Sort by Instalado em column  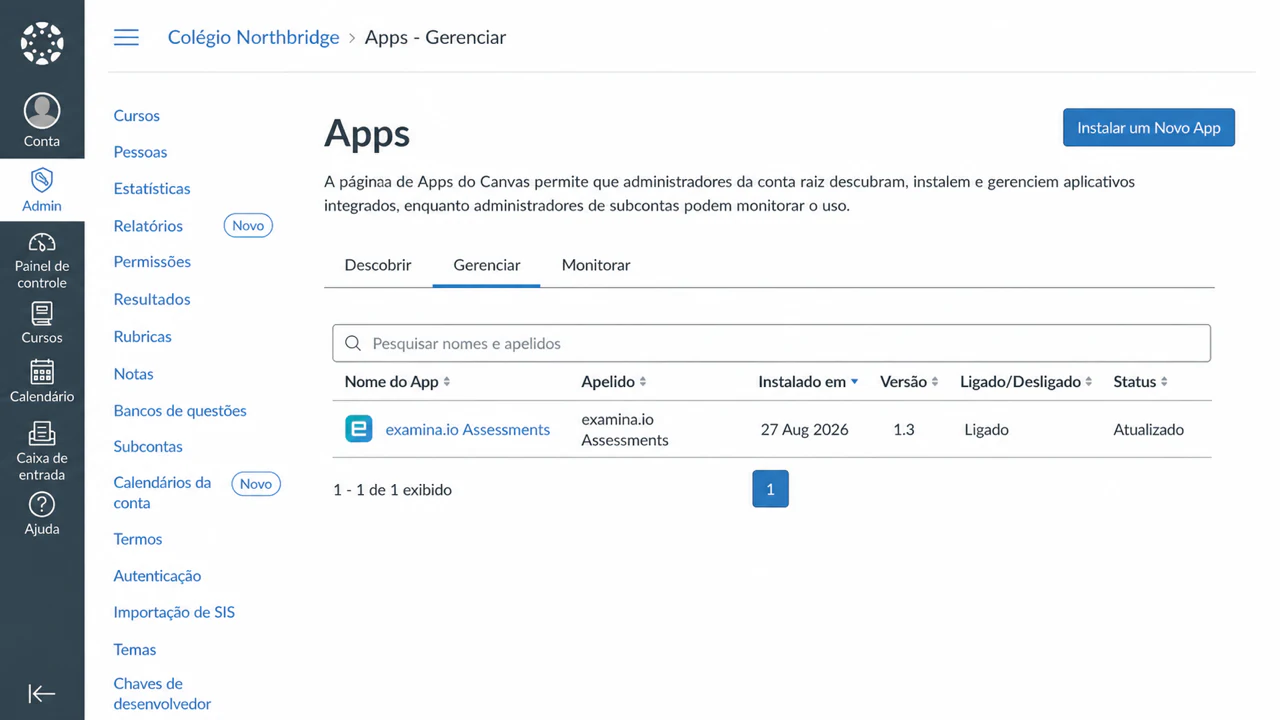point(808,382)
